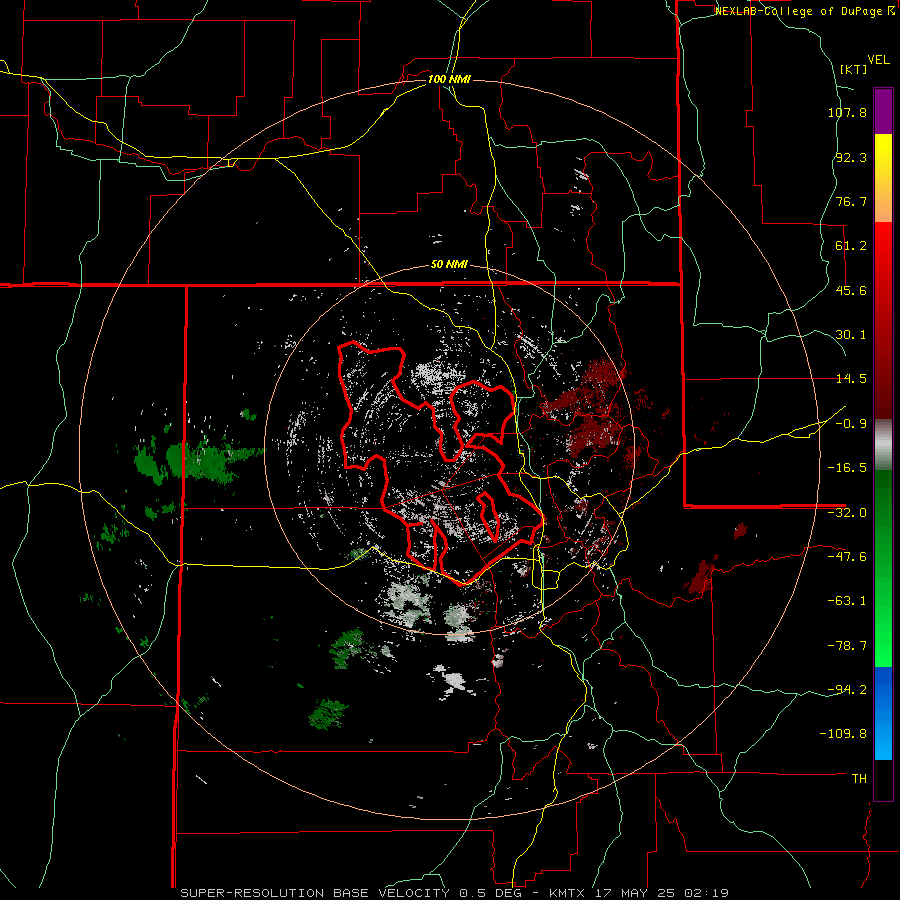Viewport: 900px width, 900px height.
Task: Select the -47.6 velocity scale value
Action: (x=847, y=557)
